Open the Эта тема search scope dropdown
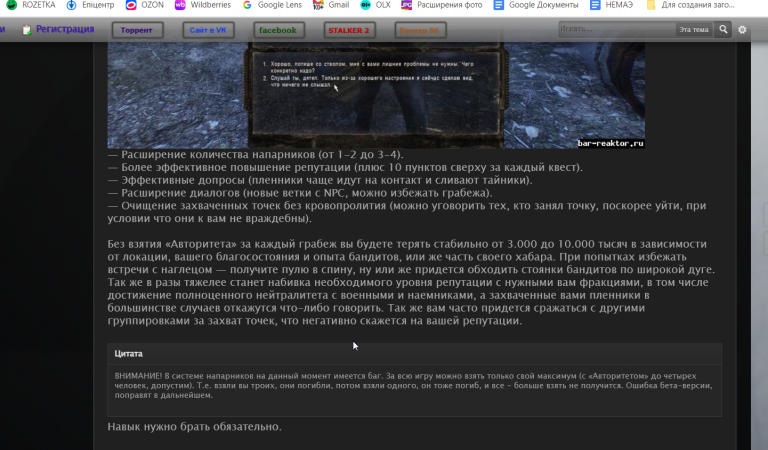768x450 pixels. [x=694, y=29]
